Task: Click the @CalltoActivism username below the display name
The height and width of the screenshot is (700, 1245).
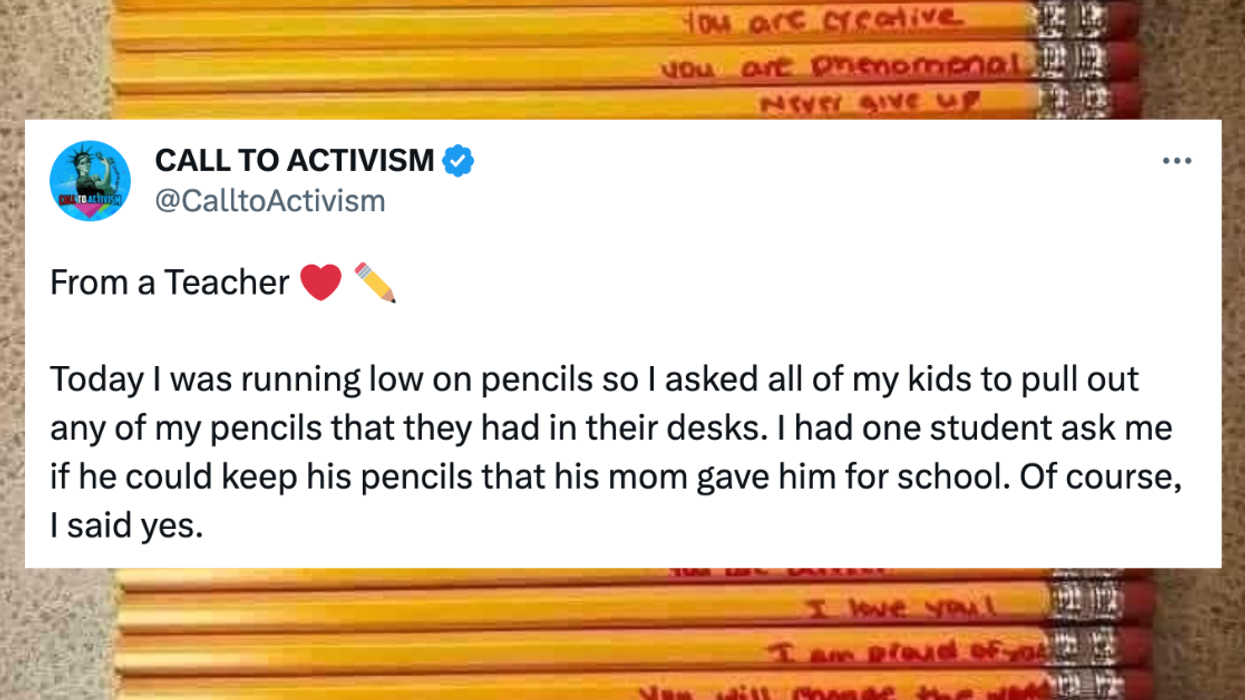Action: (268, 200)
